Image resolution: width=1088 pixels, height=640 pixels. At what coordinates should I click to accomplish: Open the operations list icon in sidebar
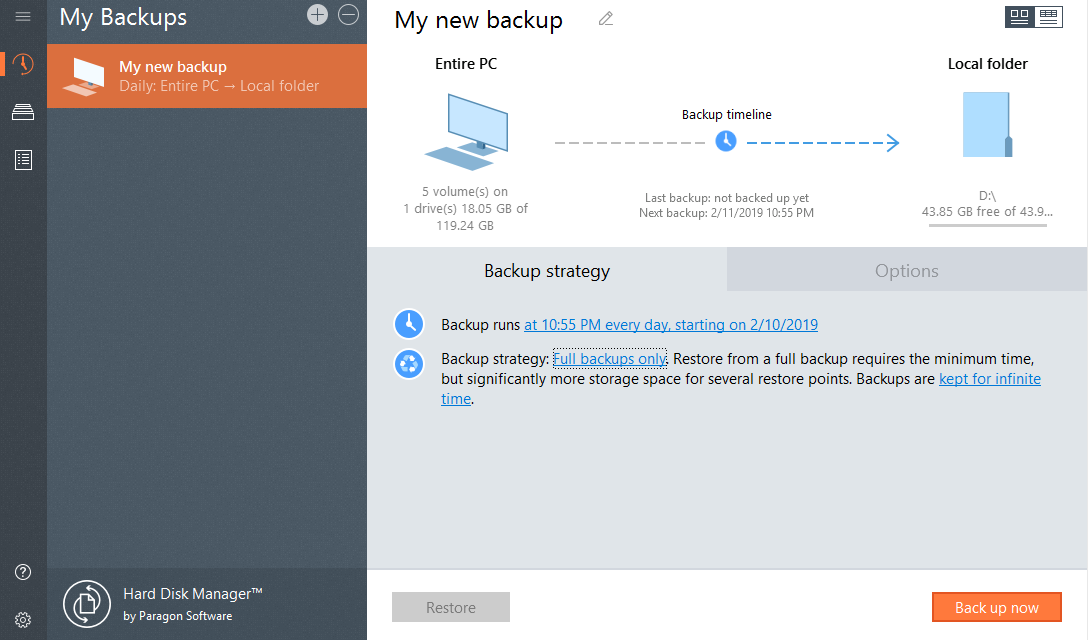coord(22,159)
